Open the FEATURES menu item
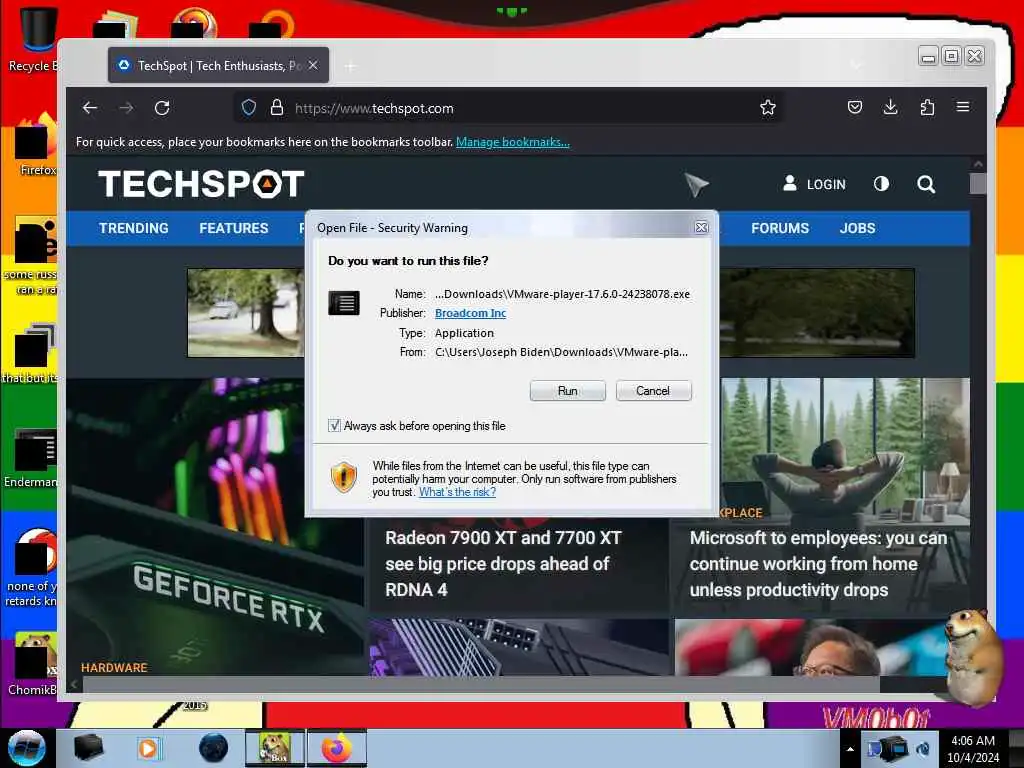This screenshot has width=1024, height=768. pyautogui.click(x=234, y=229)
